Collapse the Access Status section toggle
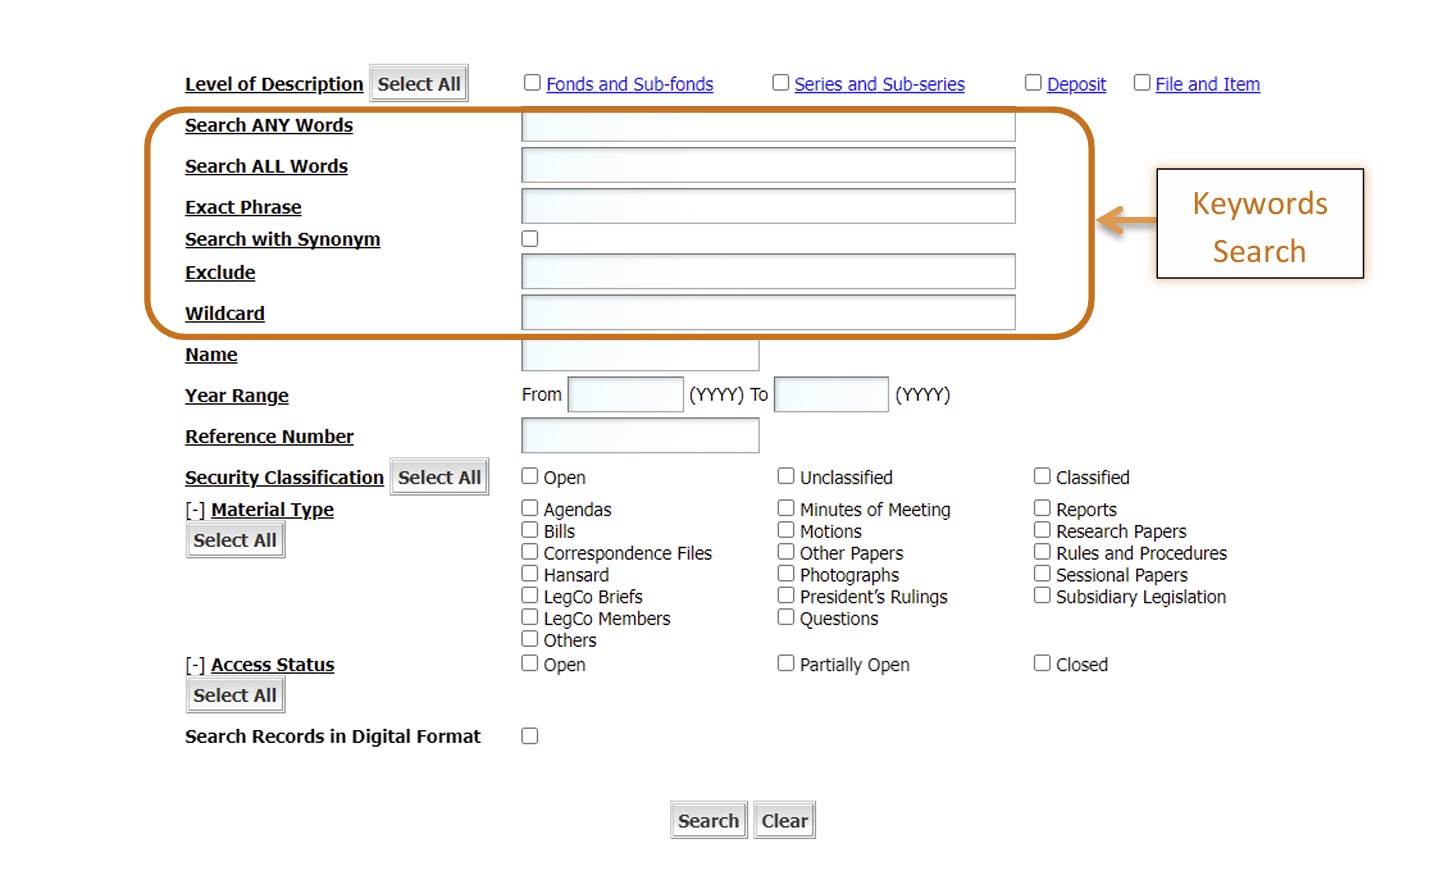The width and height of the screenshot is (1438, 877). click(x=195, y=665)
